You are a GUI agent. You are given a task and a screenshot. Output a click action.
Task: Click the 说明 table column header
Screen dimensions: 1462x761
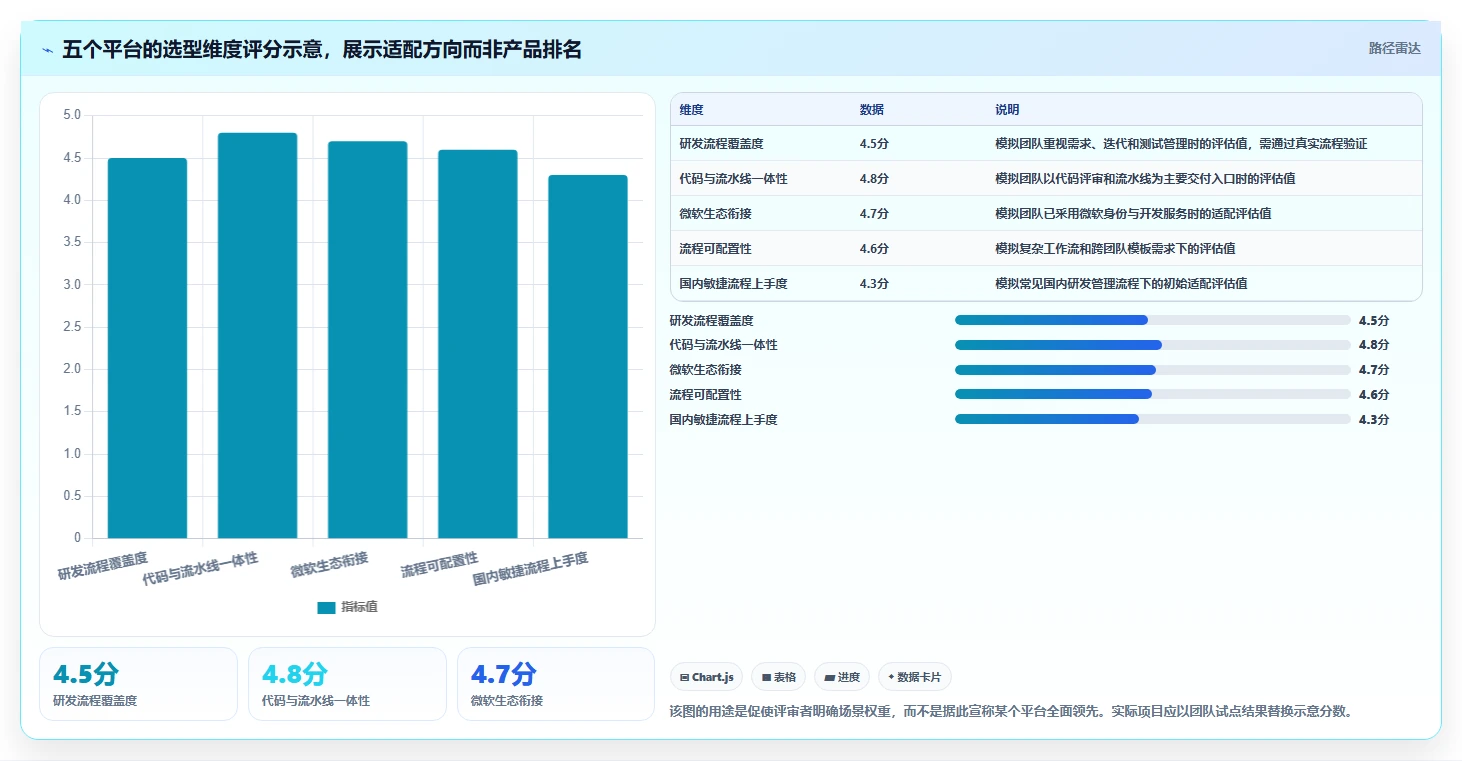pos(1007,110)
